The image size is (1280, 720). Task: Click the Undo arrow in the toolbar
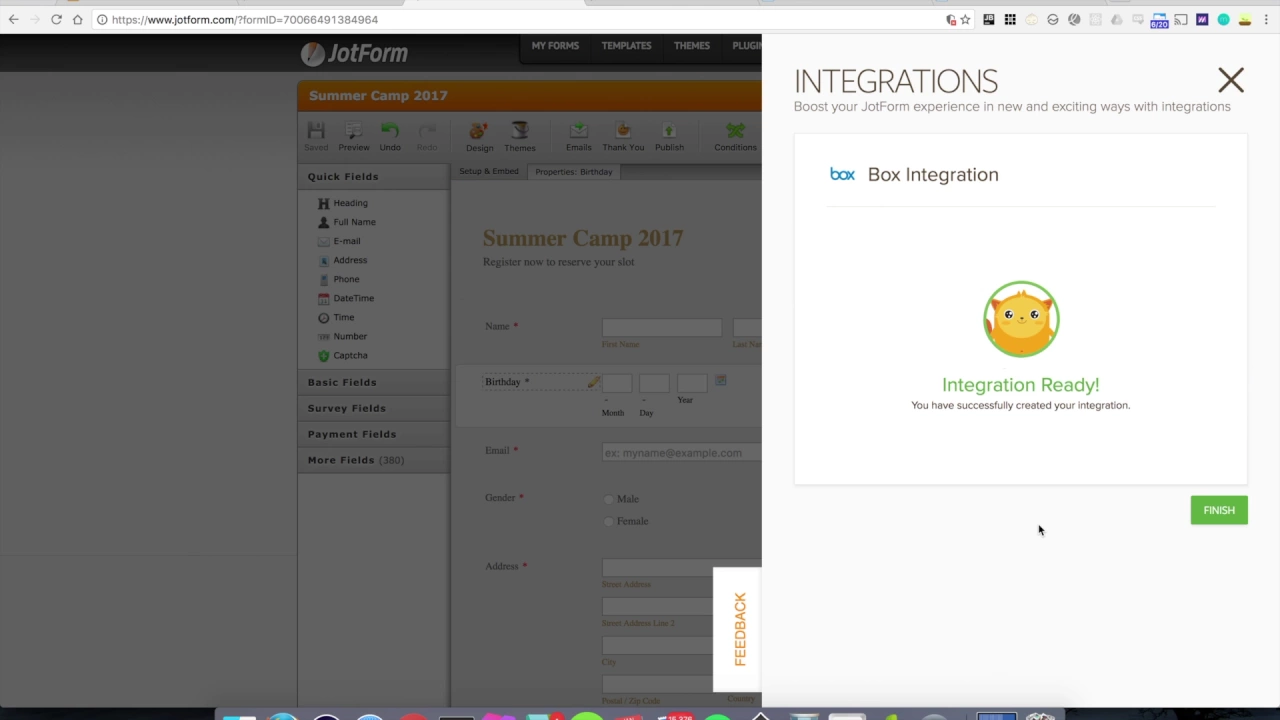pyautogui.click(x=390, y=137)
